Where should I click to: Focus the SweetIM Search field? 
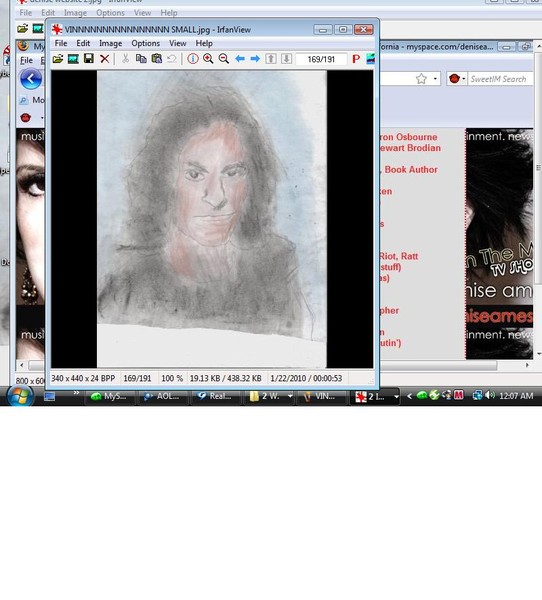pos(500,79)
